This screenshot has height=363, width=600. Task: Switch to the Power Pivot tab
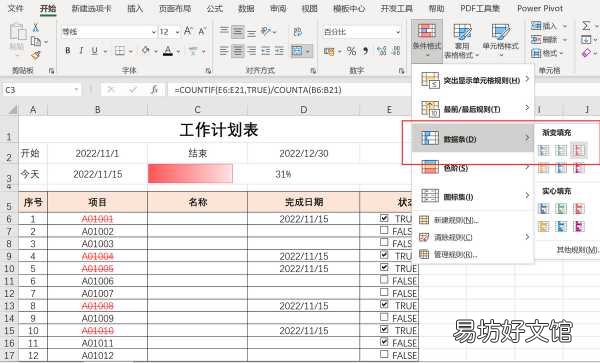coord(540,8)
